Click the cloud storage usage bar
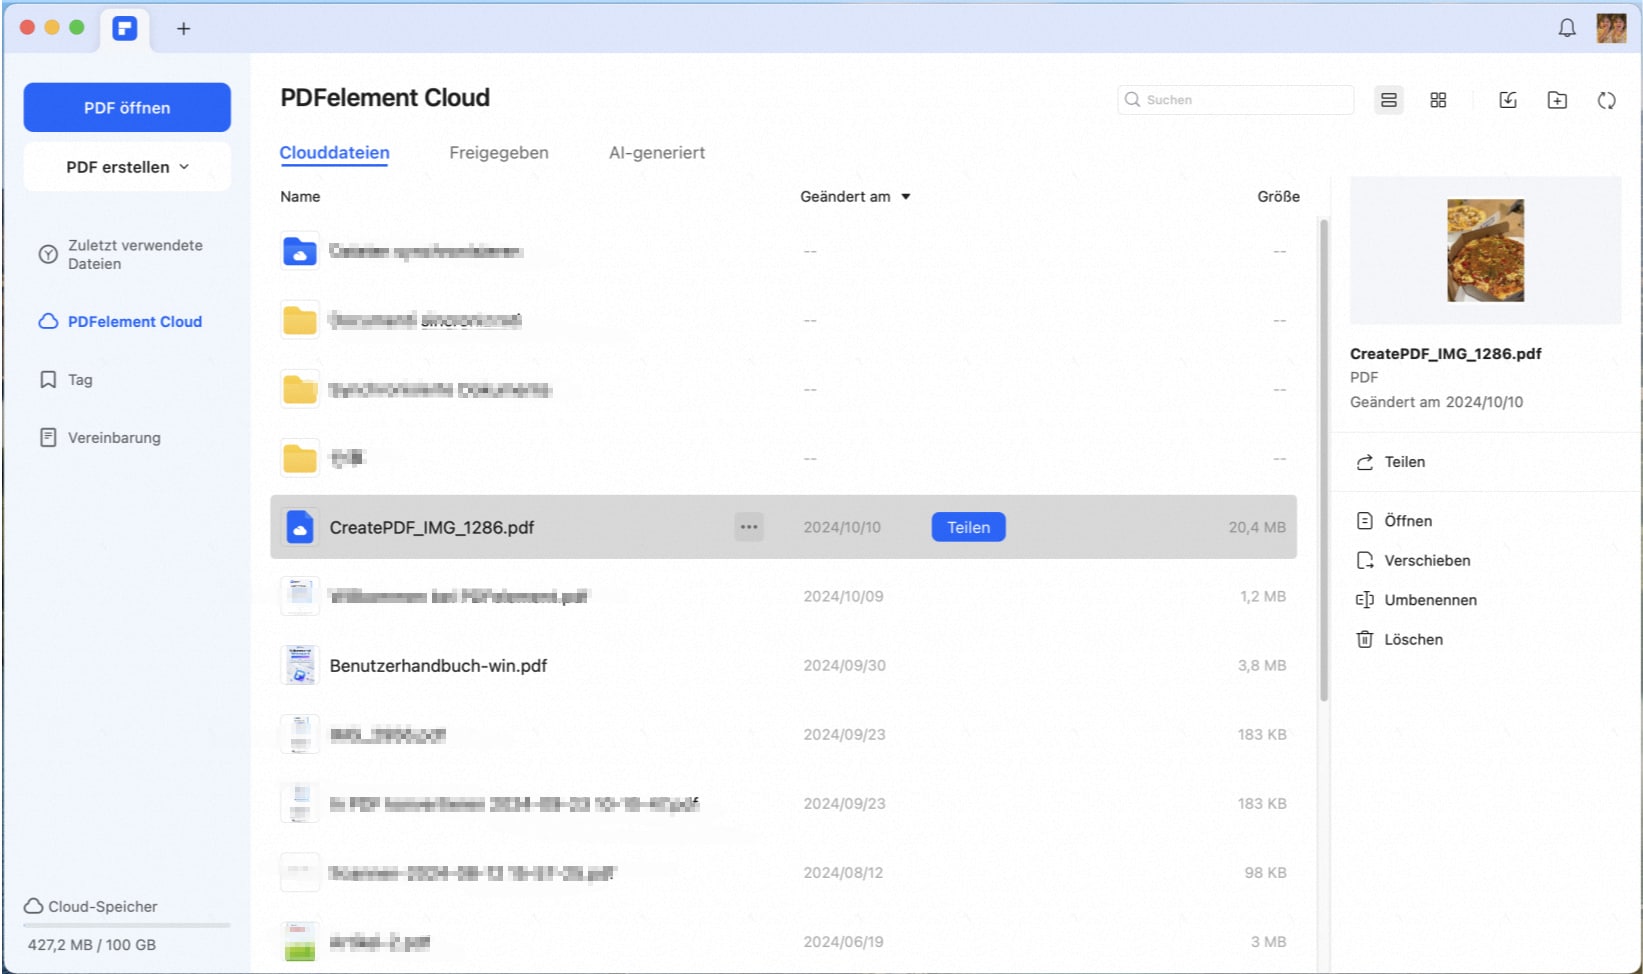The height and width of the screenshot is (974, 1643). tap(127, 925)
